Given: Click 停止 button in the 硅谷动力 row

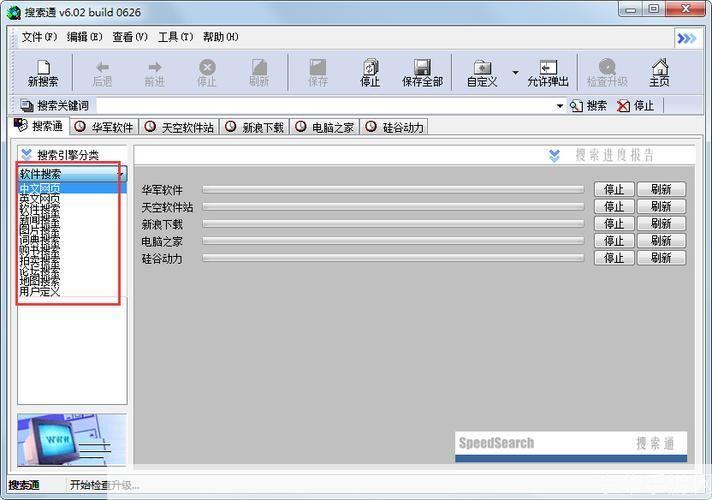Looking at the screenshot, I should (614, 258).
